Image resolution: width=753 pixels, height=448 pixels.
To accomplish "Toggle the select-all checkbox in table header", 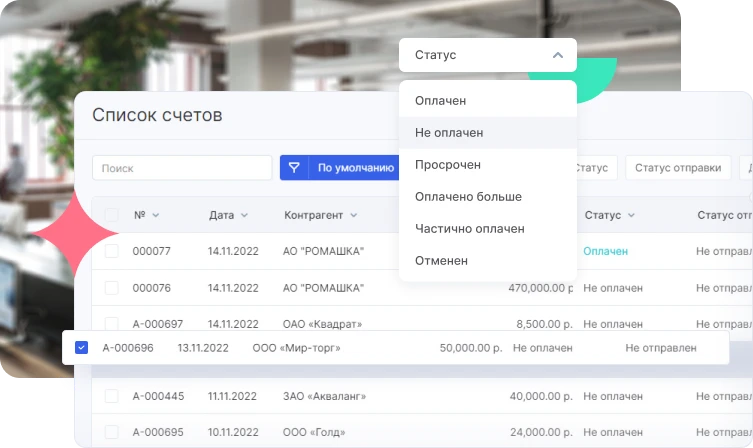I will click(x=112, y=215).
